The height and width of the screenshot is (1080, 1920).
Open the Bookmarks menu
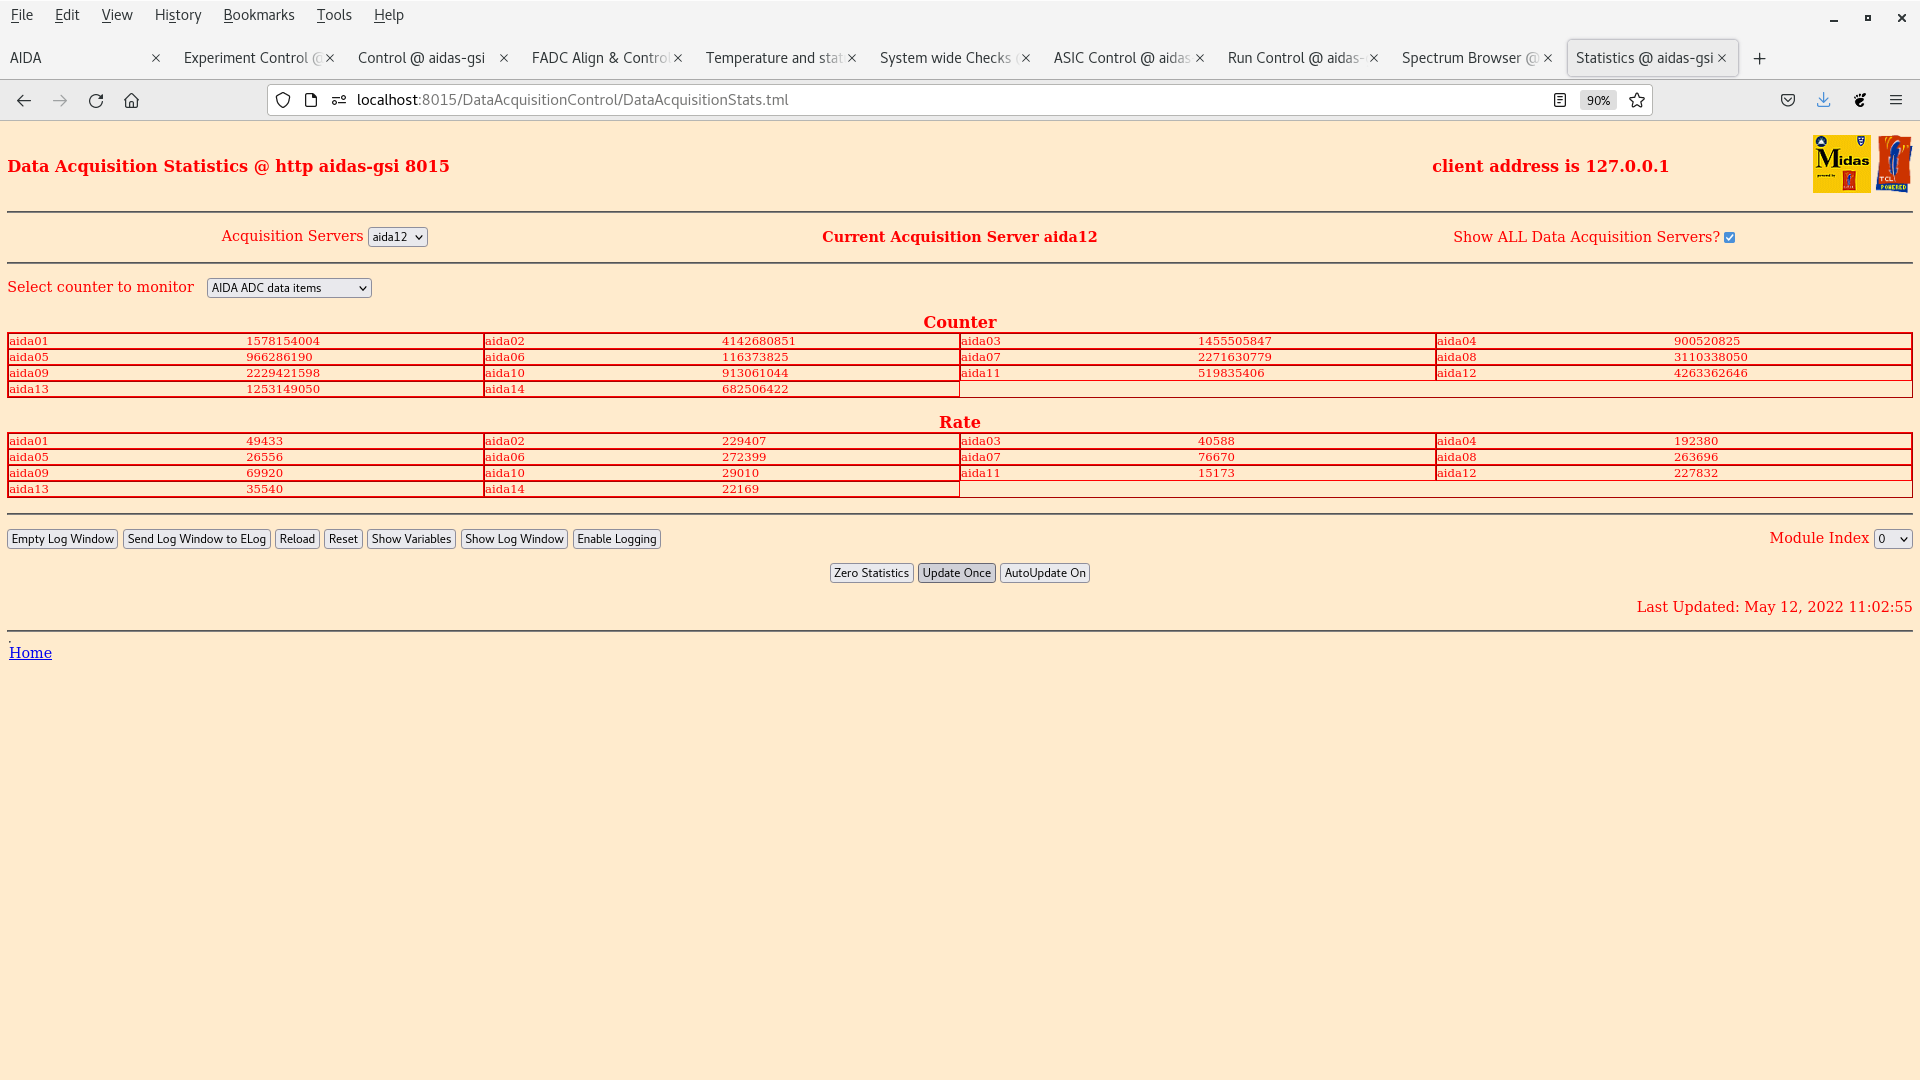coord(258,15)
